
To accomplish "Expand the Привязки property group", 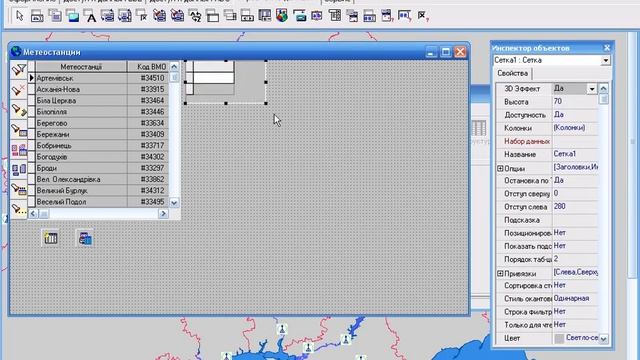I will [500, 273].
